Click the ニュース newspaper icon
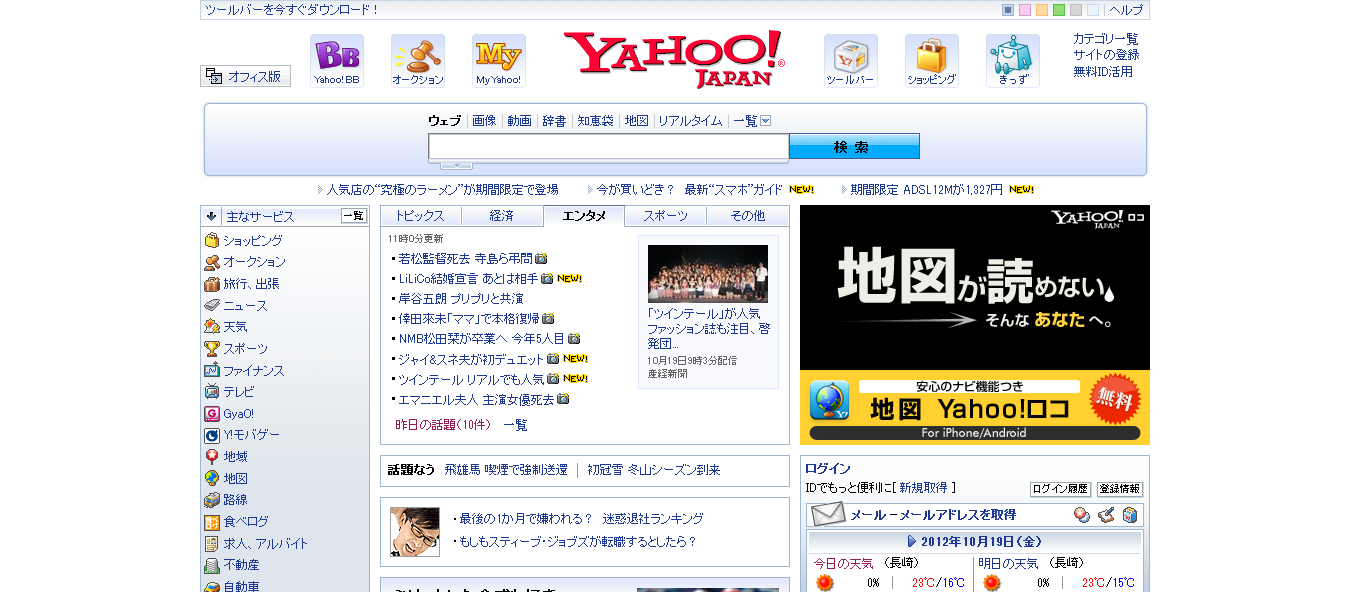Image resolution: width=1349 pixels, height=592 pixels. [212, 305]
